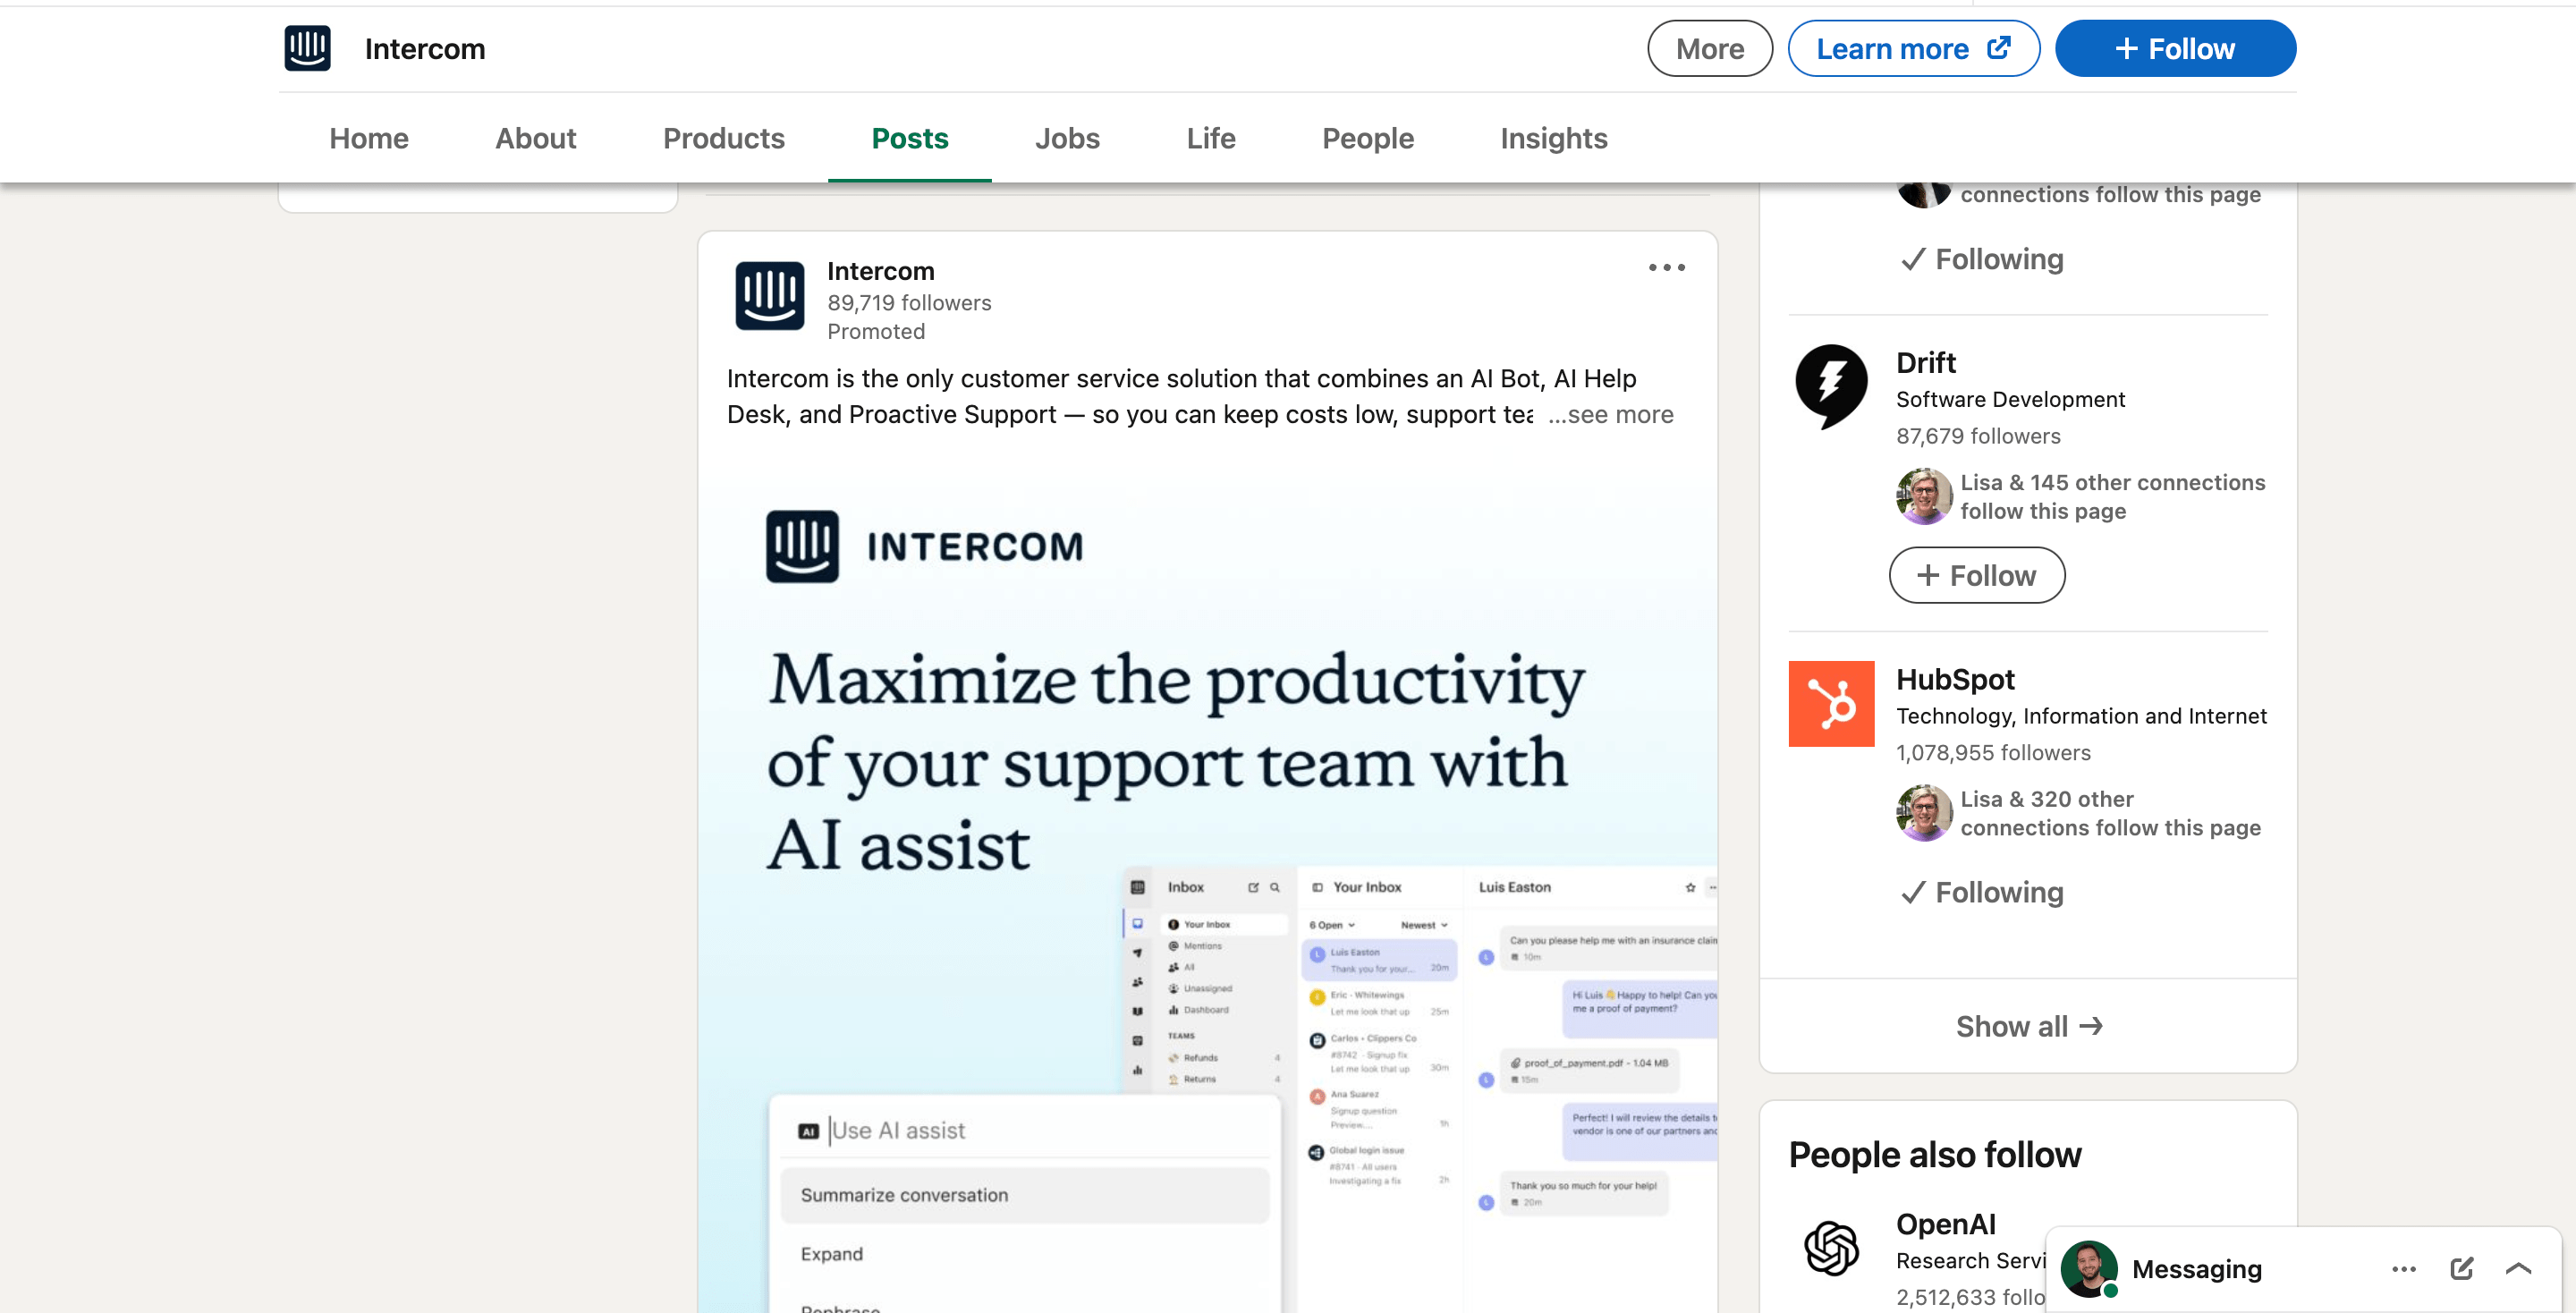This screenshot has height=1313, width=2576.
Task: Click the Learn more external link
Action: coord(1913,47)
